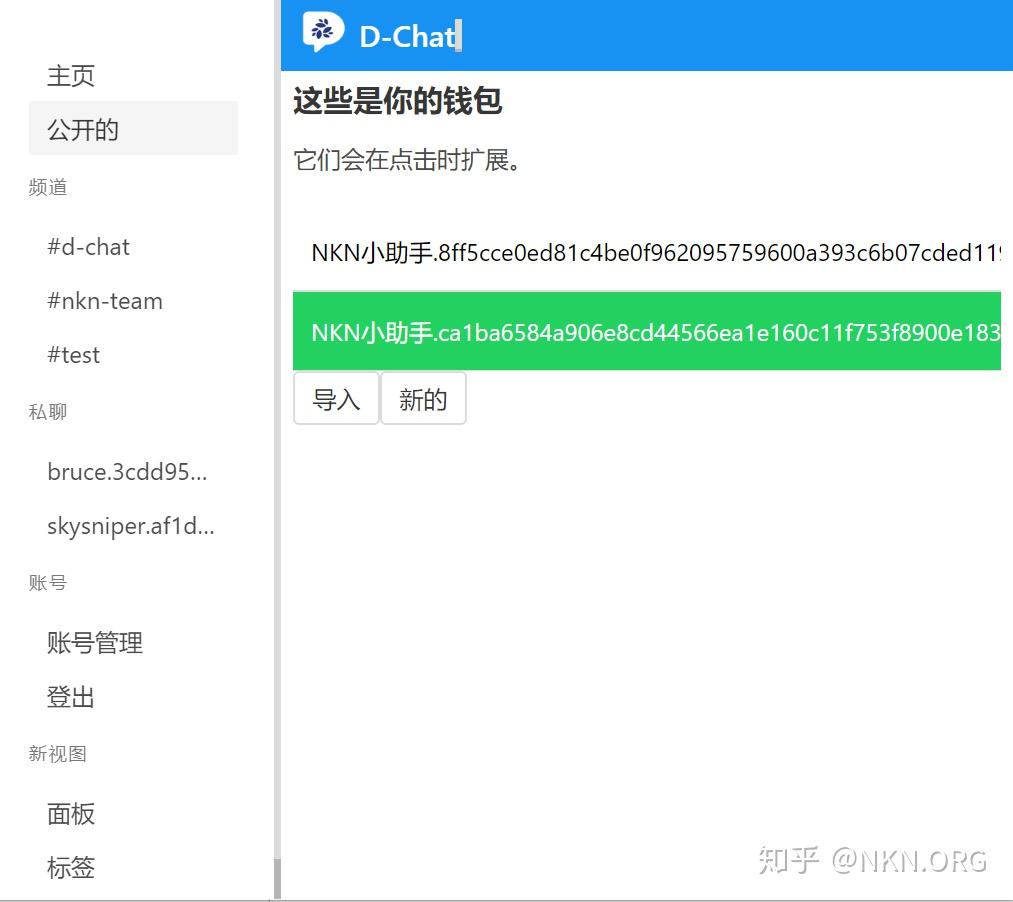Open the #nkn-team channel
Image resolution: width=1013 pixels, height=902 pixels.
click(x=104, y=300)
